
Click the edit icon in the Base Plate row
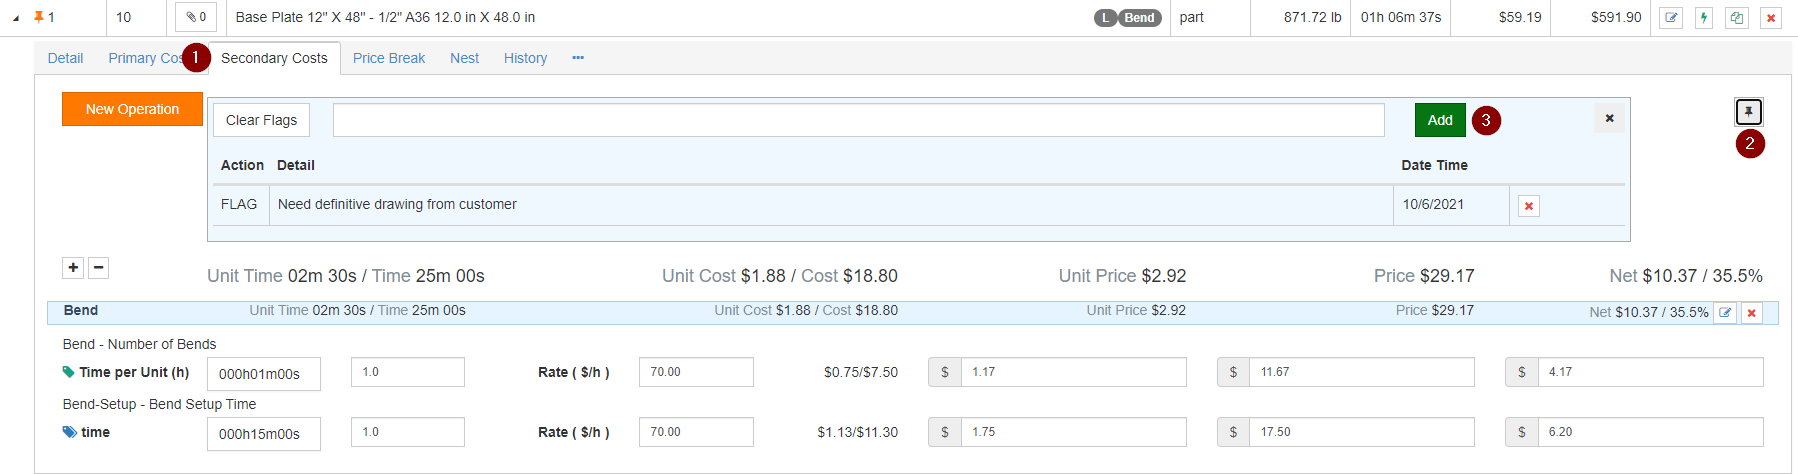1671,18
